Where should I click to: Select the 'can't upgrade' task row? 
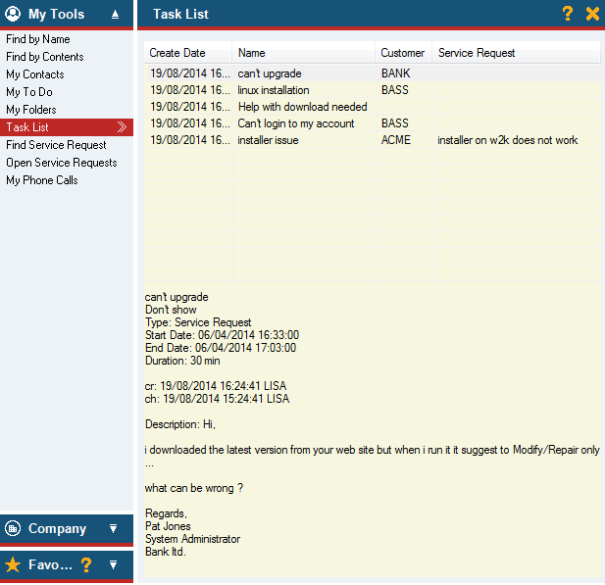(x=372, y=73)
